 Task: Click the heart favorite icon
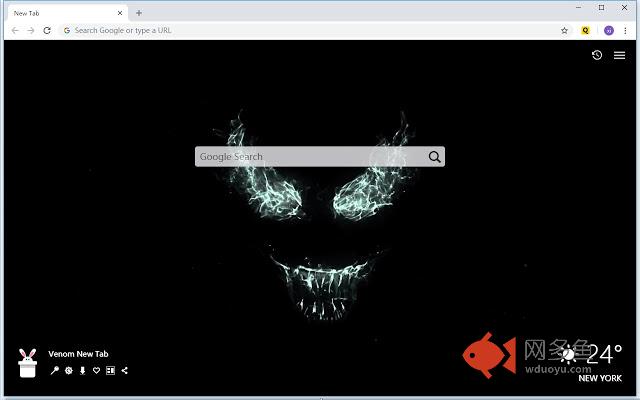pos(96,370)
